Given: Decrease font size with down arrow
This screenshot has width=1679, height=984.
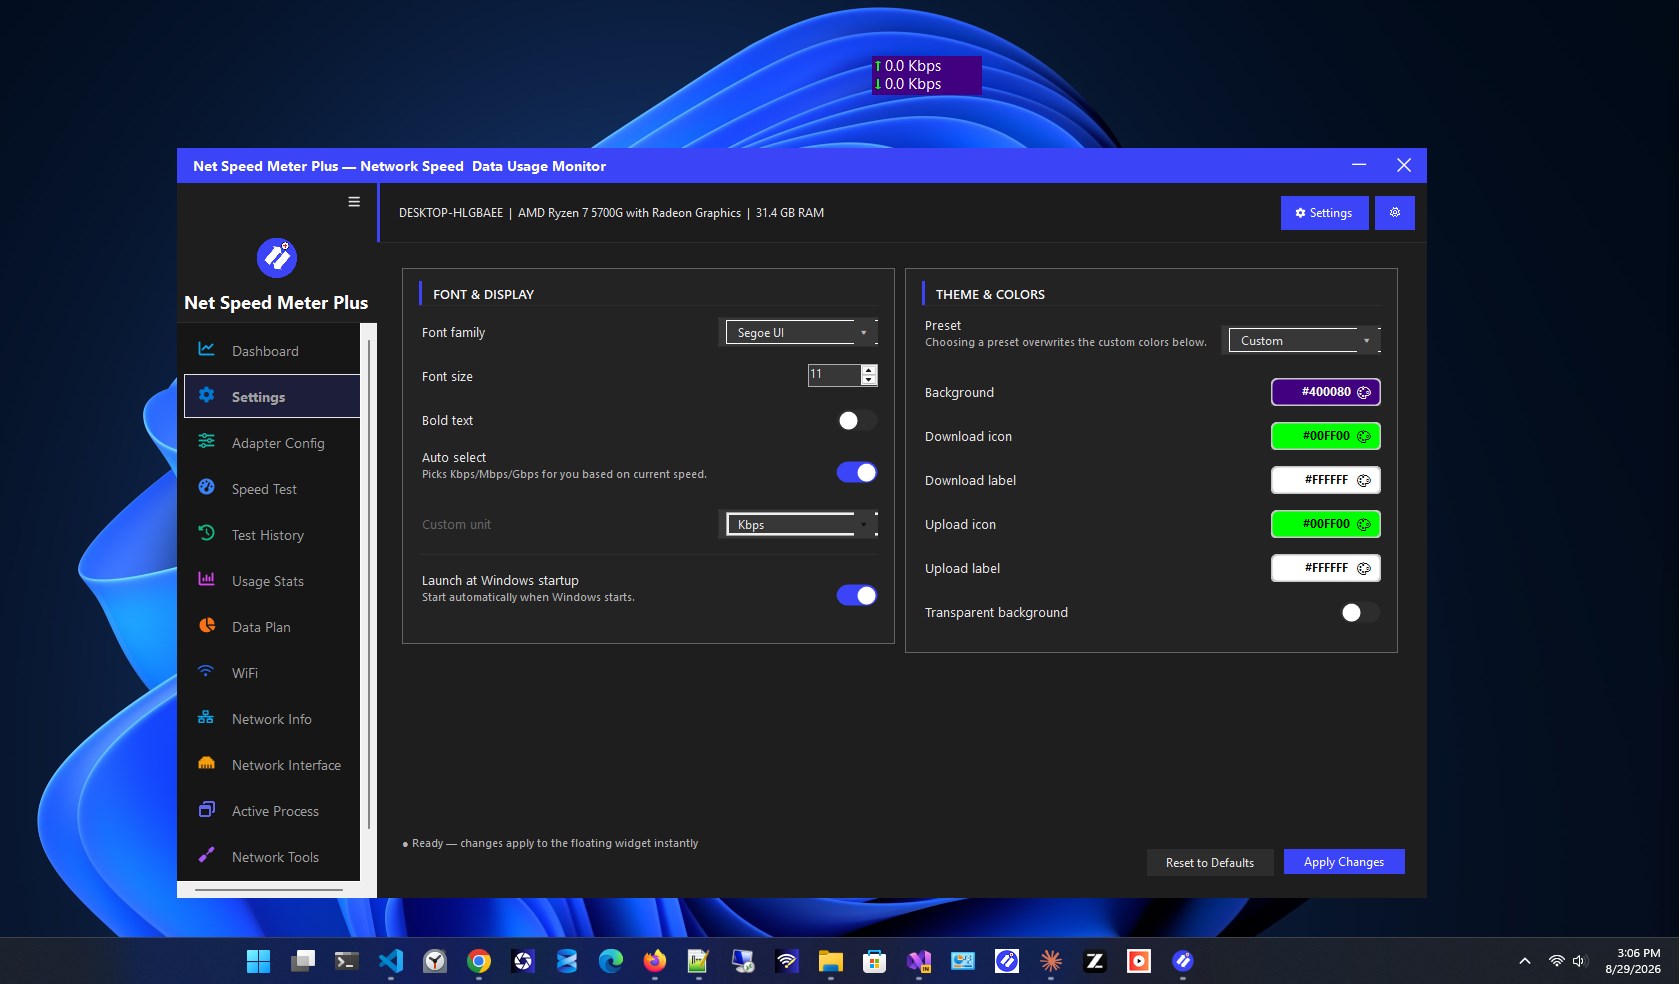Looking at the screenshot, I should 869,380.
